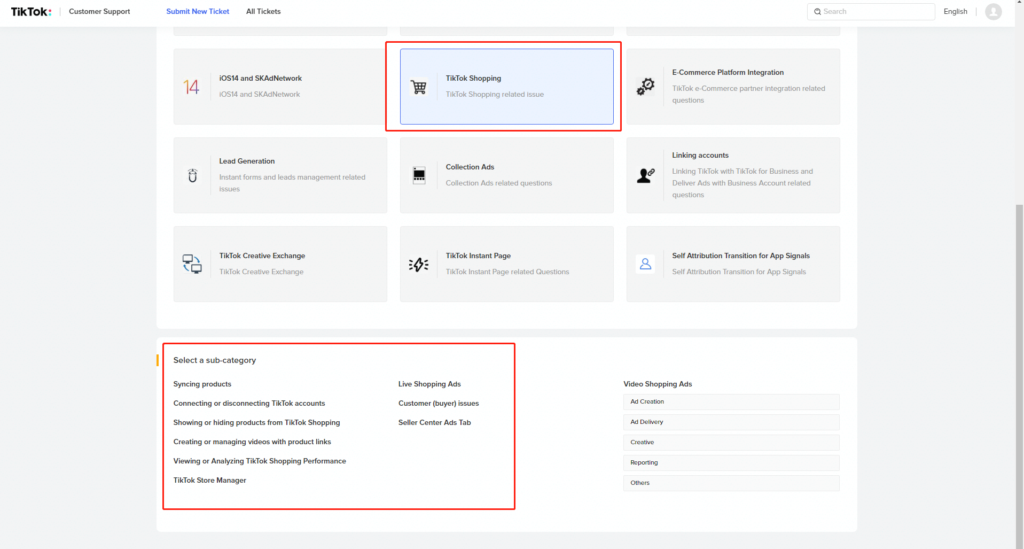Click the TikTok Instant Page lightning icon

(419, 264)
